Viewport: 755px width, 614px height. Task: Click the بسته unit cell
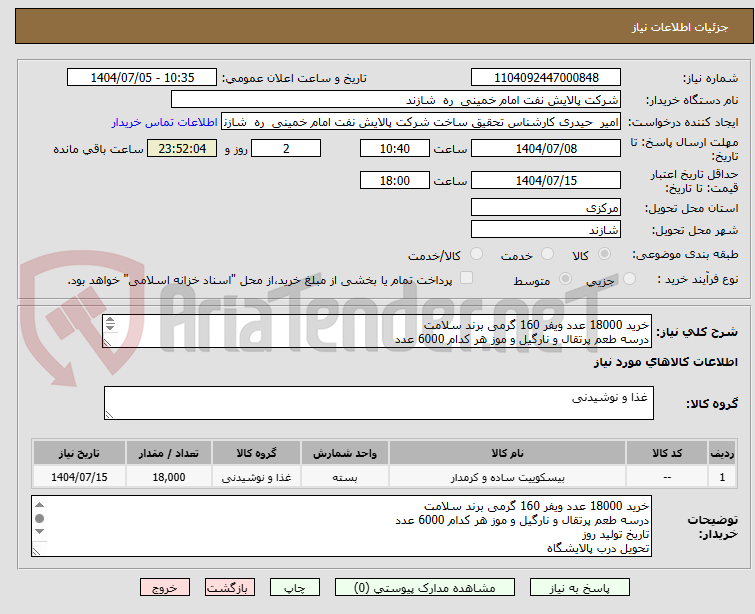(345, 477)
